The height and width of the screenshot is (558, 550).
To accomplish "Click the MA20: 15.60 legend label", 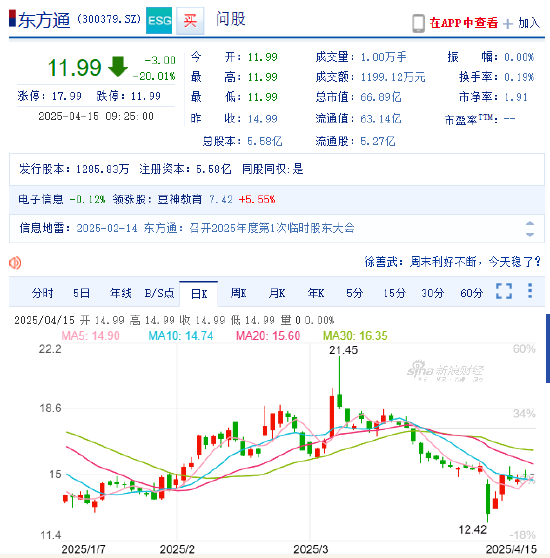I will [x=268, y=336].
